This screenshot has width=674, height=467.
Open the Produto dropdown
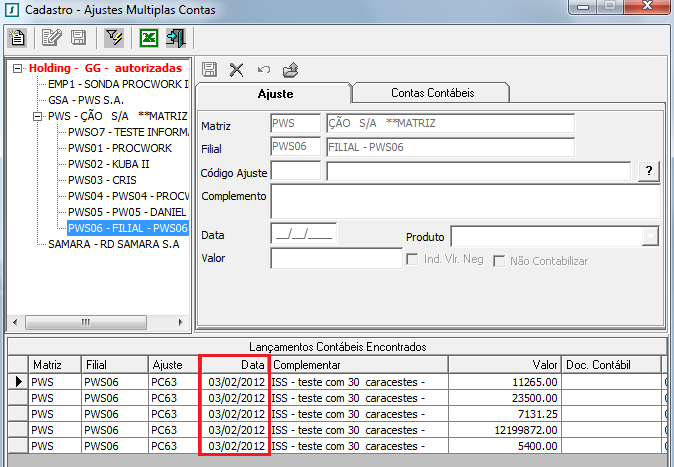[x=650, y=236]
